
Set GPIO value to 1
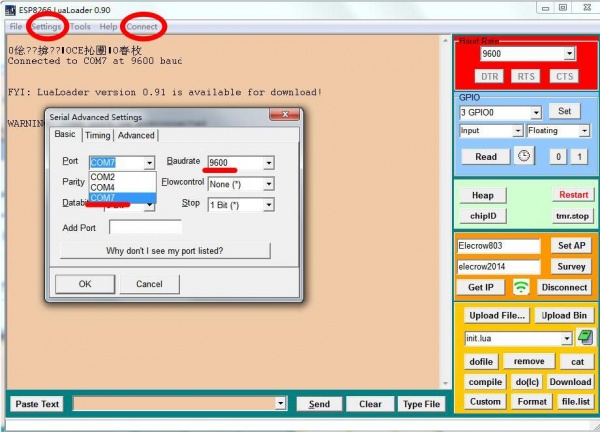point(579,156)
